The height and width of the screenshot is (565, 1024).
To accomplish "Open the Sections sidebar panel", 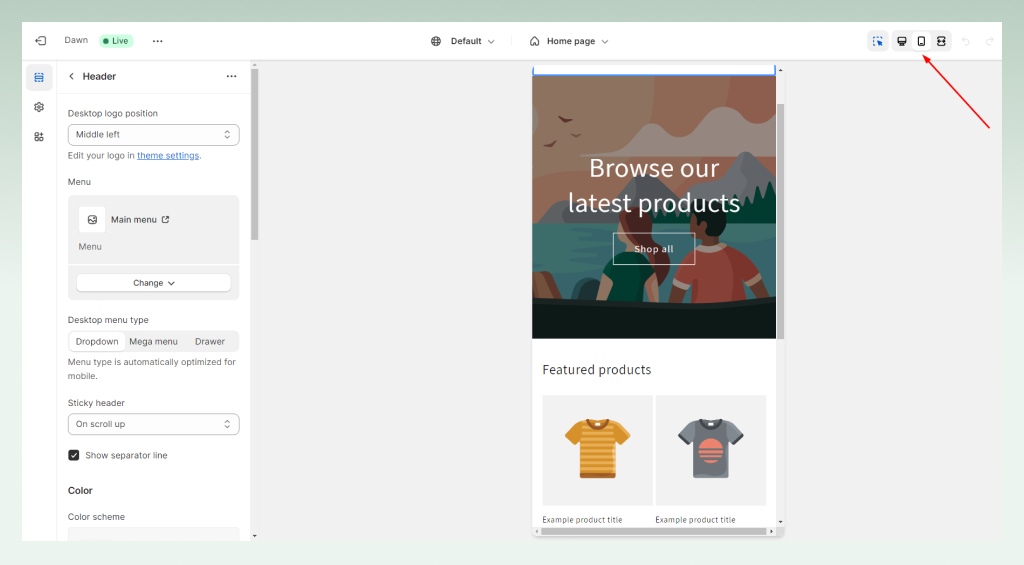I will 39,77.
